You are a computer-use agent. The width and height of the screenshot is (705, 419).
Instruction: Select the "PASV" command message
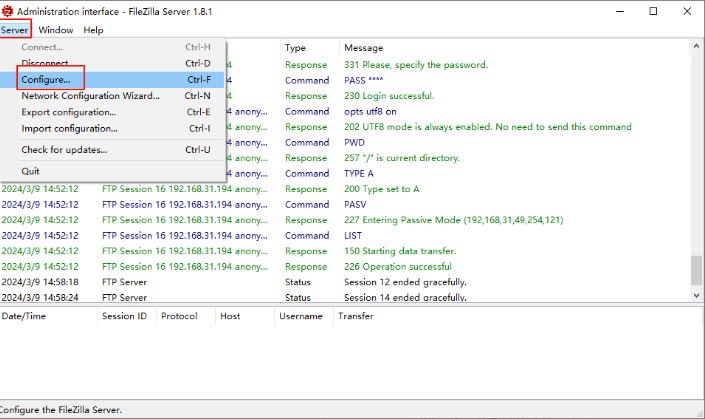pos(355,205)
